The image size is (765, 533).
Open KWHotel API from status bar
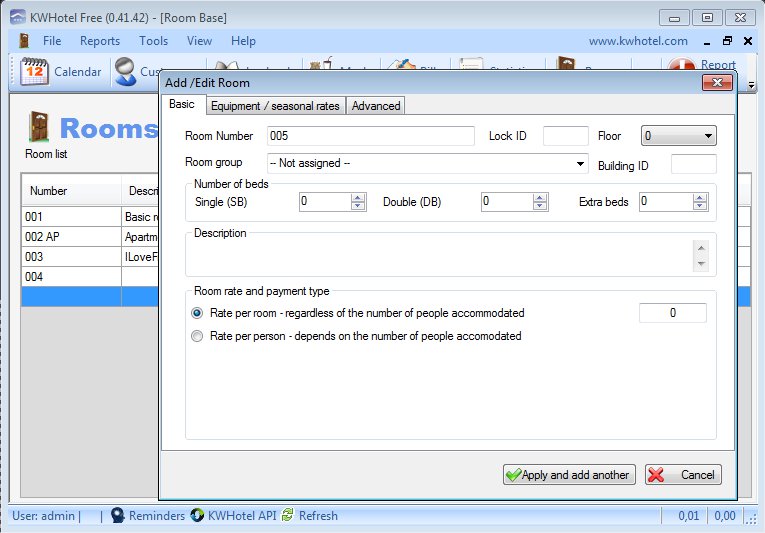[198, 516]
